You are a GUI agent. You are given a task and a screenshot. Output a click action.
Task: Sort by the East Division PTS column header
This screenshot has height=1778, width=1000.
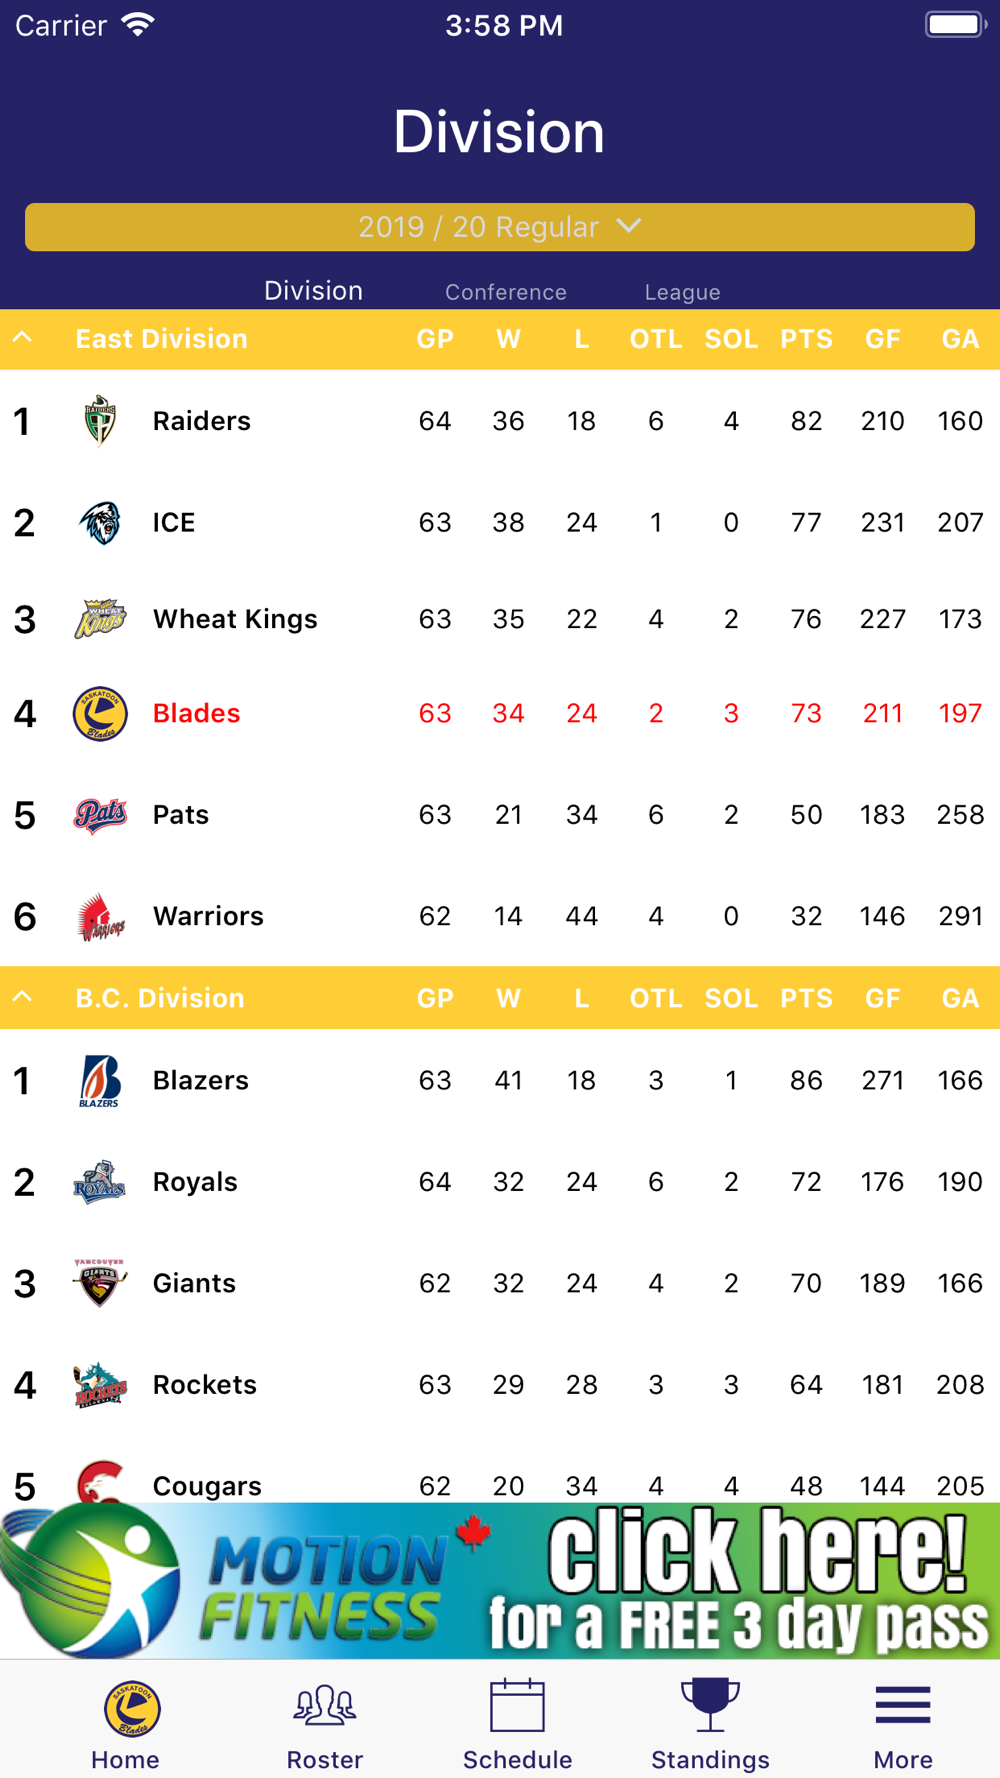pyautogui.click(x=806, y=339)
